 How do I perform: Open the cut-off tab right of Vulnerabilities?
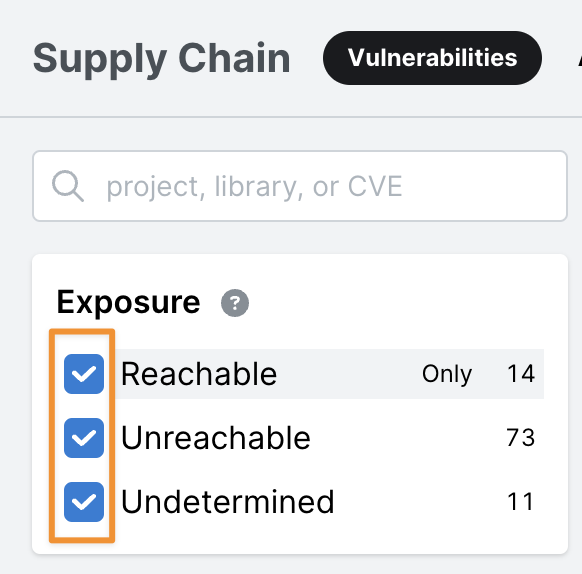tap(579, 58)
